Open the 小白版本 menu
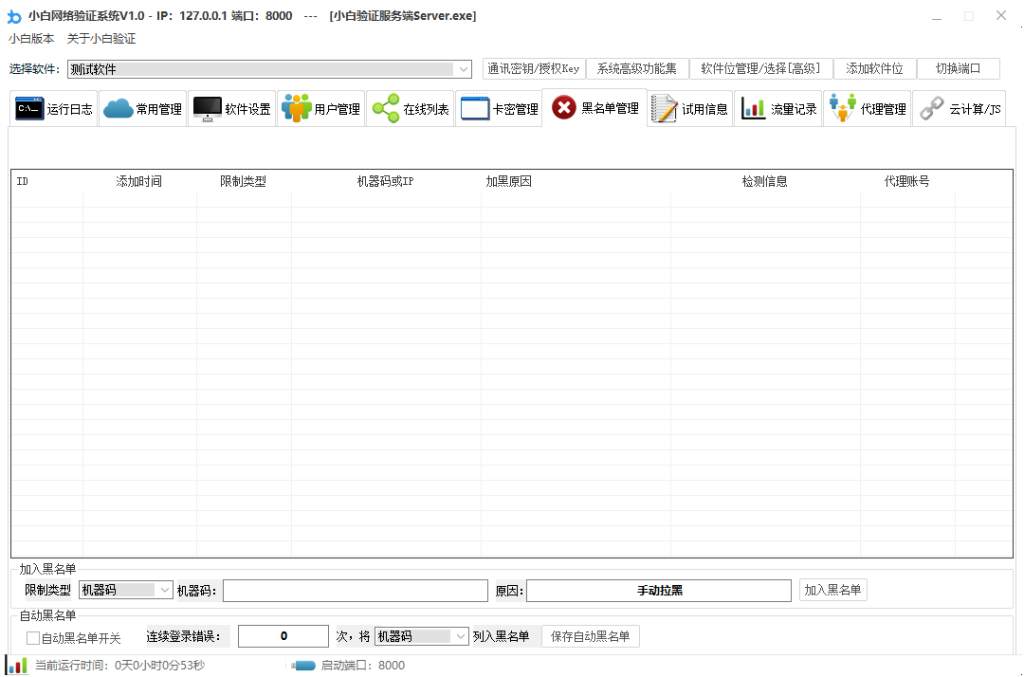 point(31,39)
